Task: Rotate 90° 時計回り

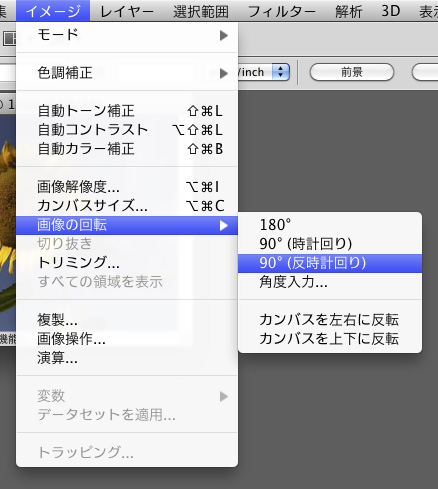Action: (x=330, y=244)
